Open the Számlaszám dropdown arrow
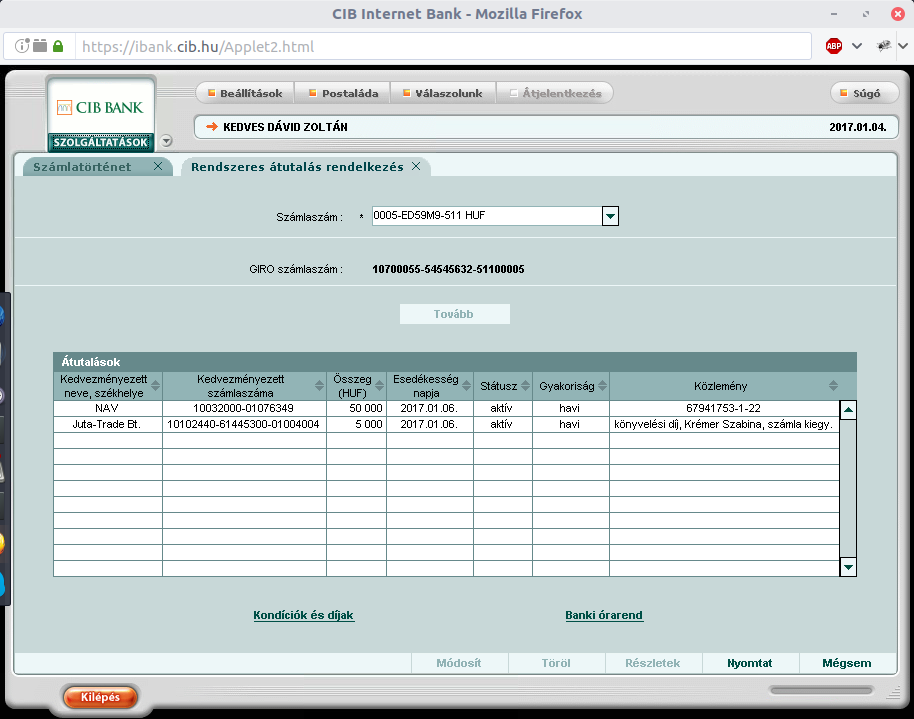The height and width of the screenshot is (719, 914). [610, 216]
